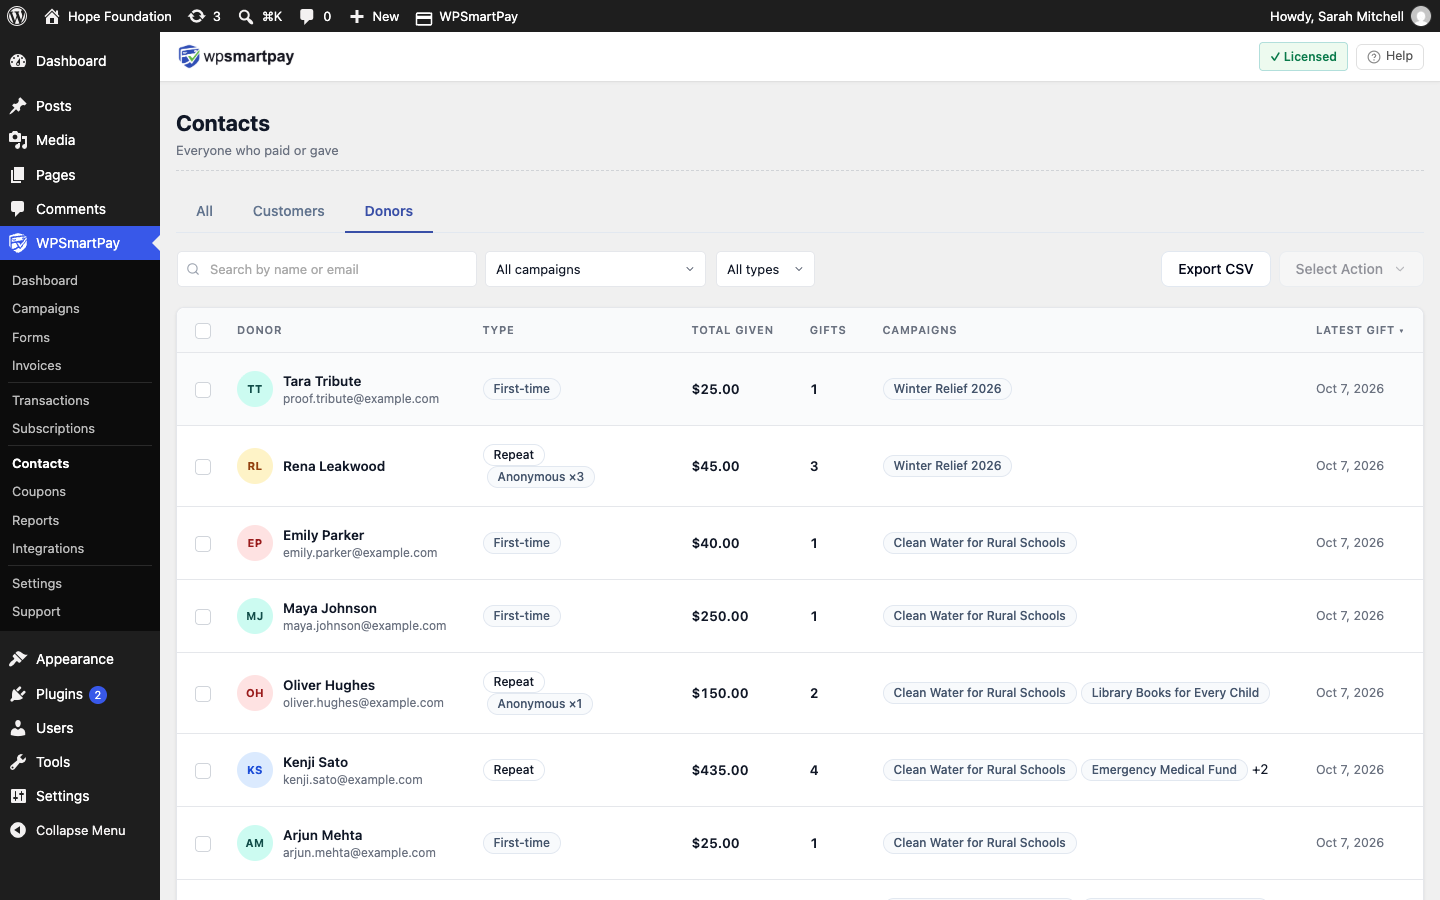The width and height of the screenshot is (1440, 900).
Task: Check the Tara Tribute row checkbox
Action: [203, 390]
